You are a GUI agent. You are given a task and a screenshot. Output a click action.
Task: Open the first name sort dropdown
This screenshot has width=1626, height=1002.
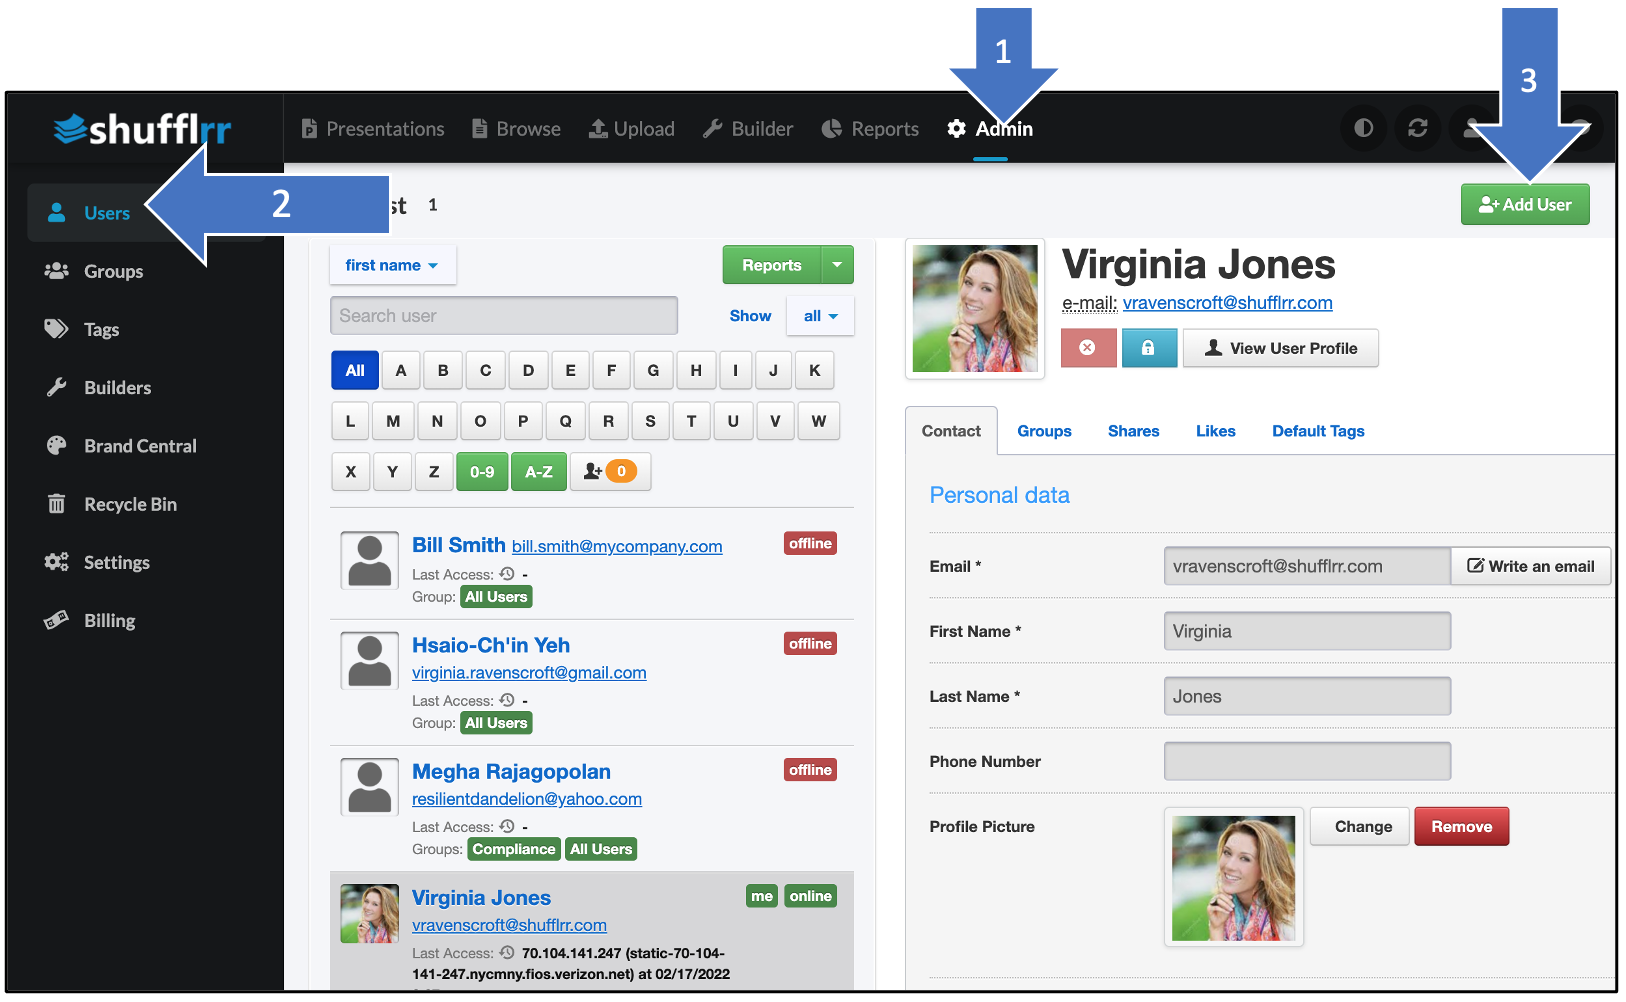[392, 265]
